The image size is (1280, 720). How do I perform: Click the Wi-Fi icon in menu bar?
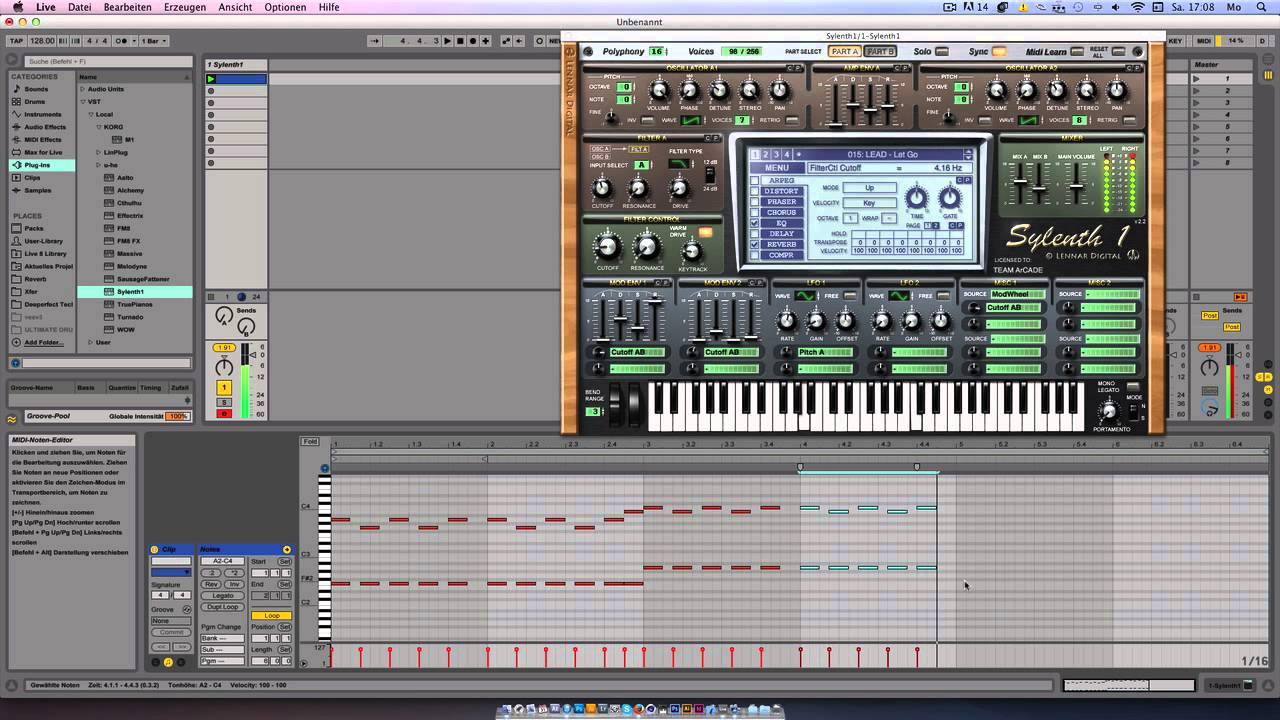(1137, 7)
